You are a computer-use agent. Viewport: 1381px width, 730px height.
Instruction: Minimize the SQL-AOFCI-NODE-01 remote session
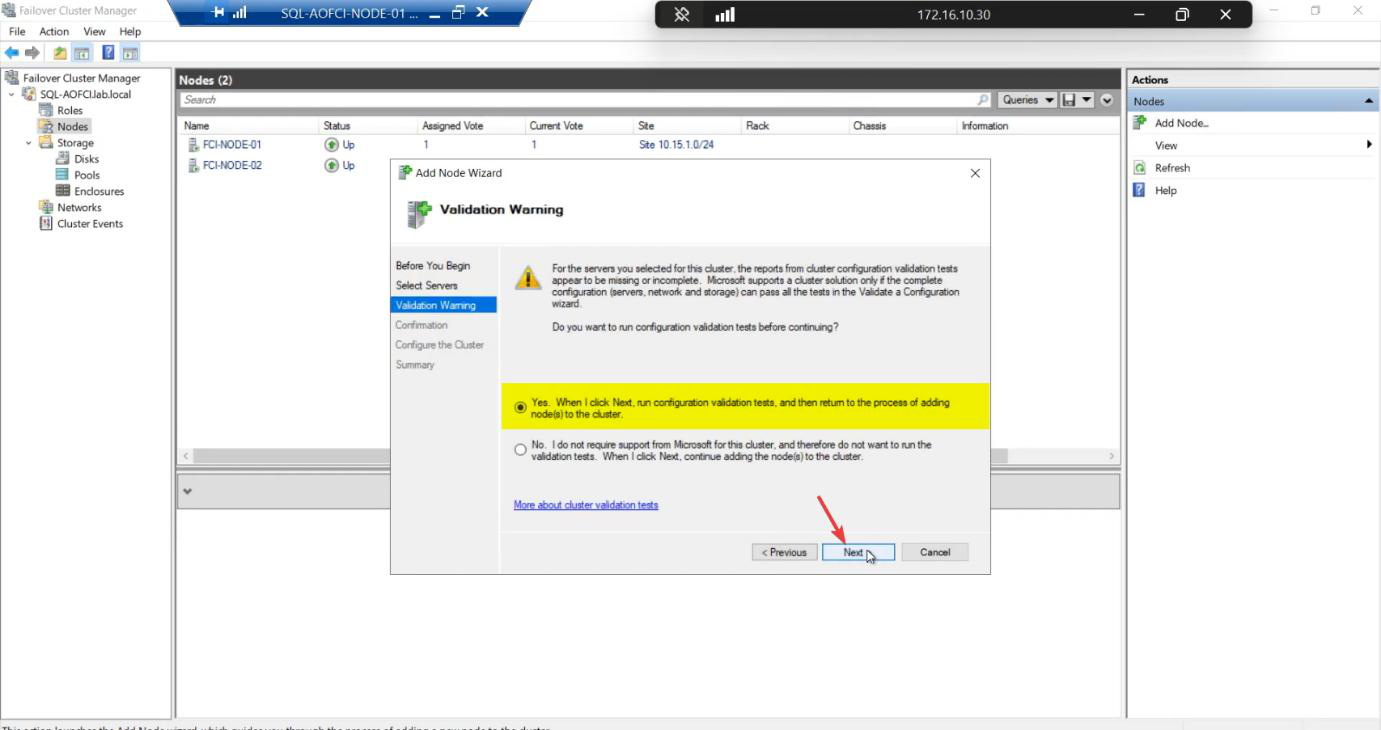[x=433, y=13]
